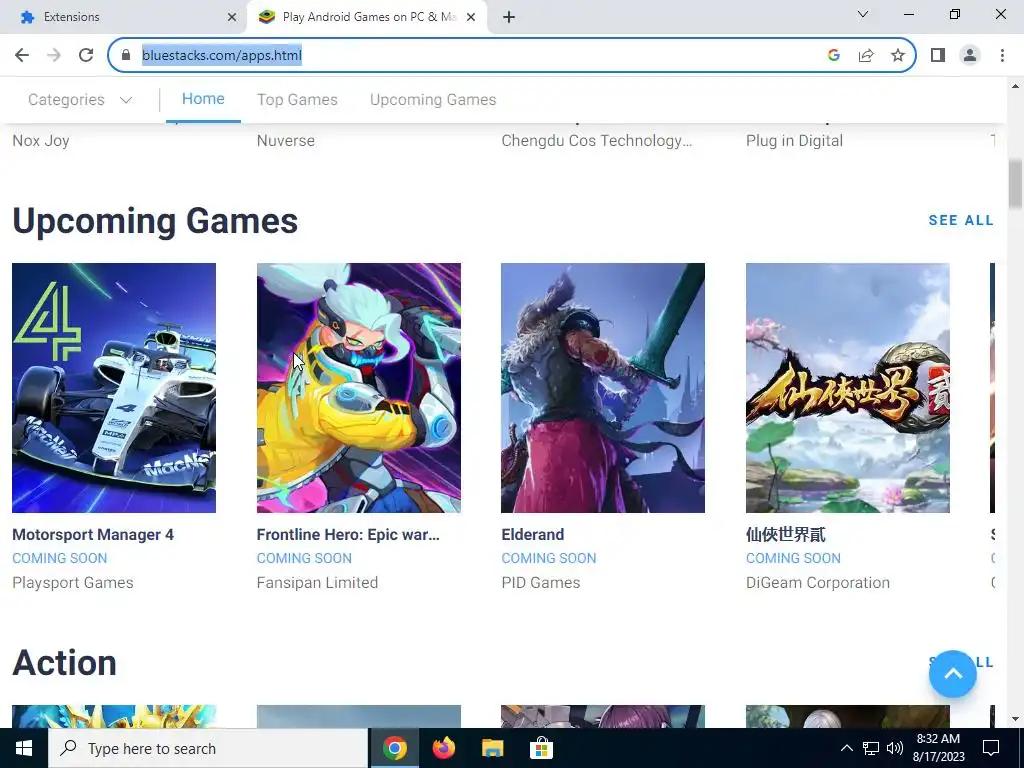Open Chrome three-dot menu

[1002, 56]
